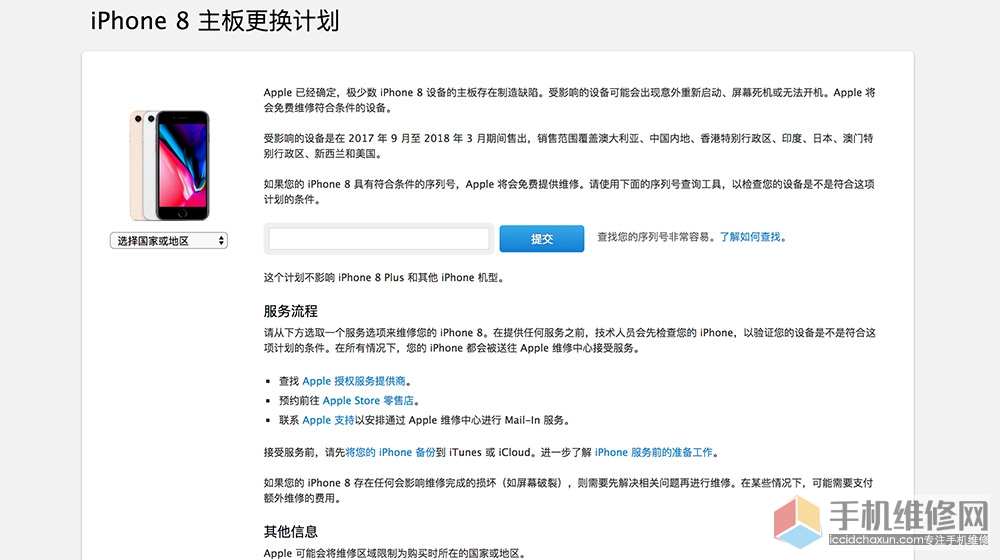1000x560 pixels.
Task: Open Apple Store 零售店 link
Action: point(368,401)
